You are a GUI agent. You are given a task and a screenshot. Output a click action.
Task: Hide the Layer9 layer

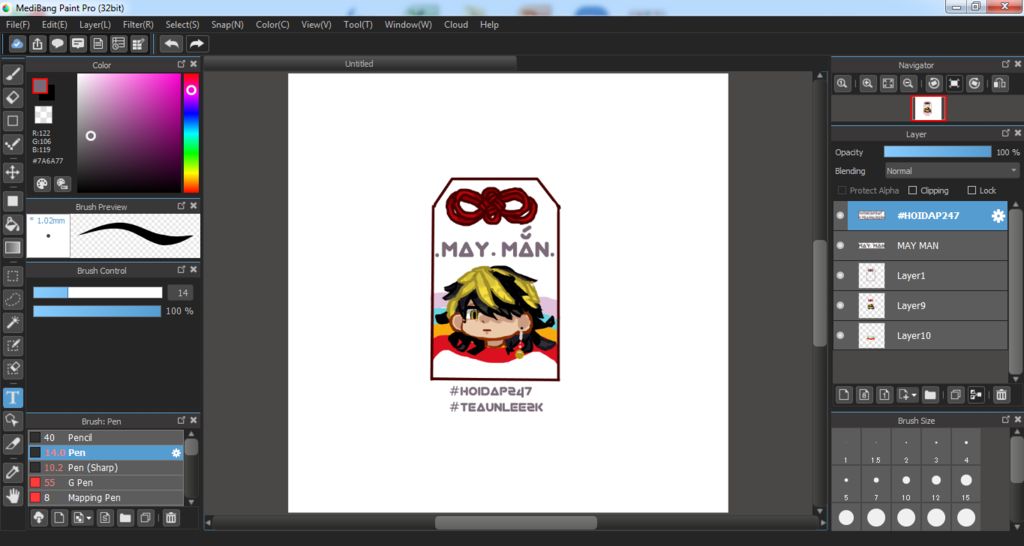[x=840, y=306]
